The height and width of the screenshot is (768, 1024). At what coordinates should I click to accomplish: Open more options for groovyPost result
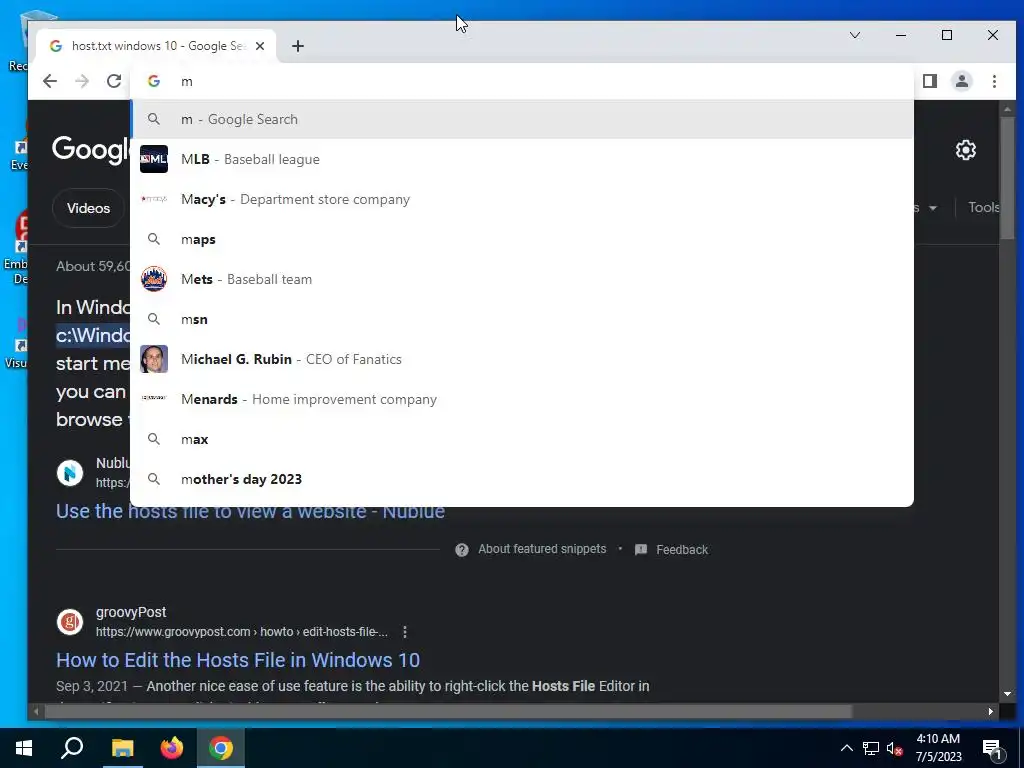coord(405,632)
